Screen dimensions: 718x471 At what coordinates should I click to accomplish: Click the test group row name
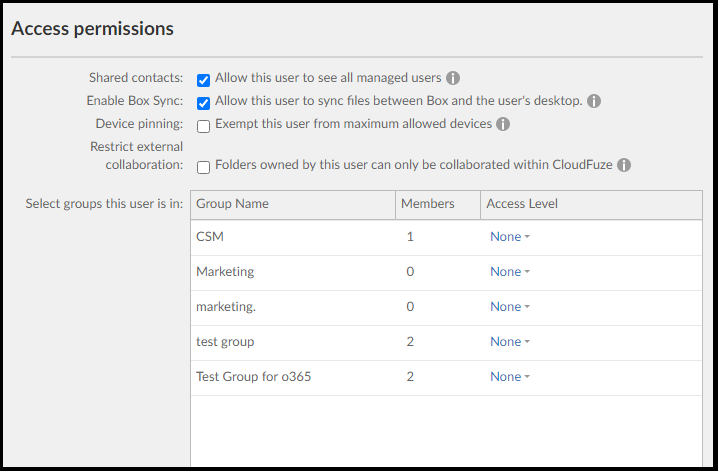click(225, 342)
